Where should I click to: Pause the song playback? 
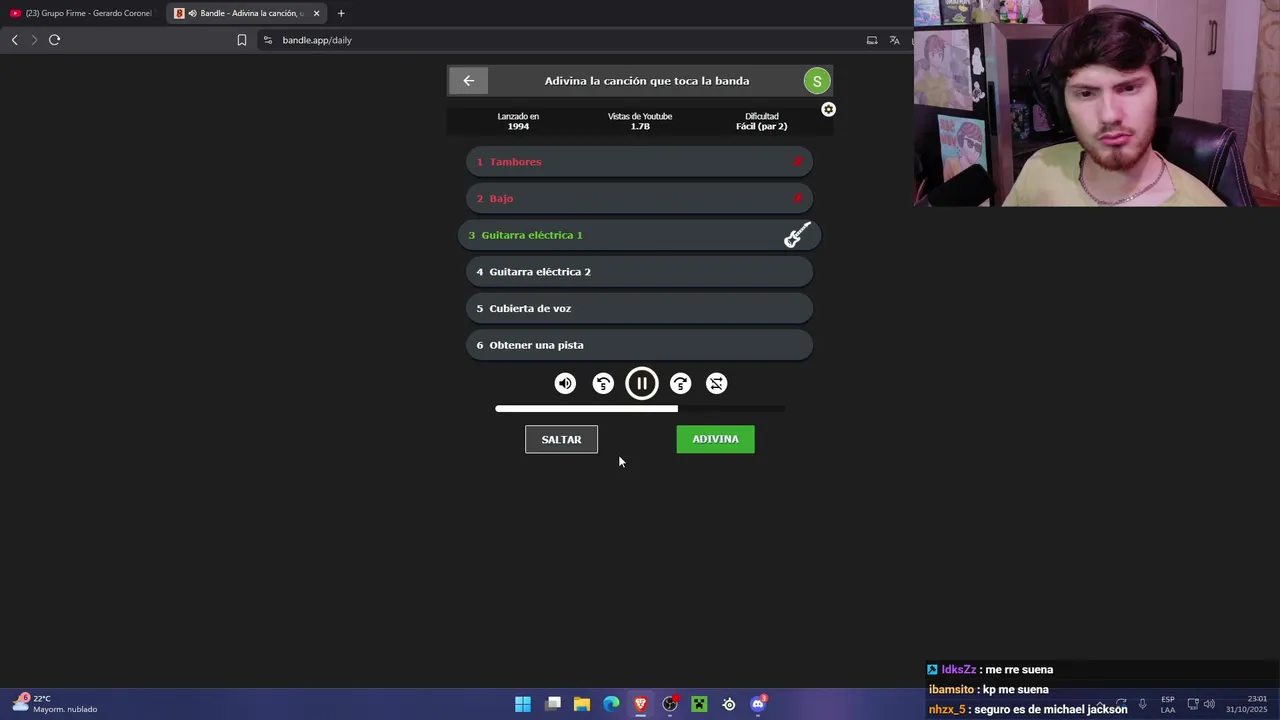[x=642, y=383]
